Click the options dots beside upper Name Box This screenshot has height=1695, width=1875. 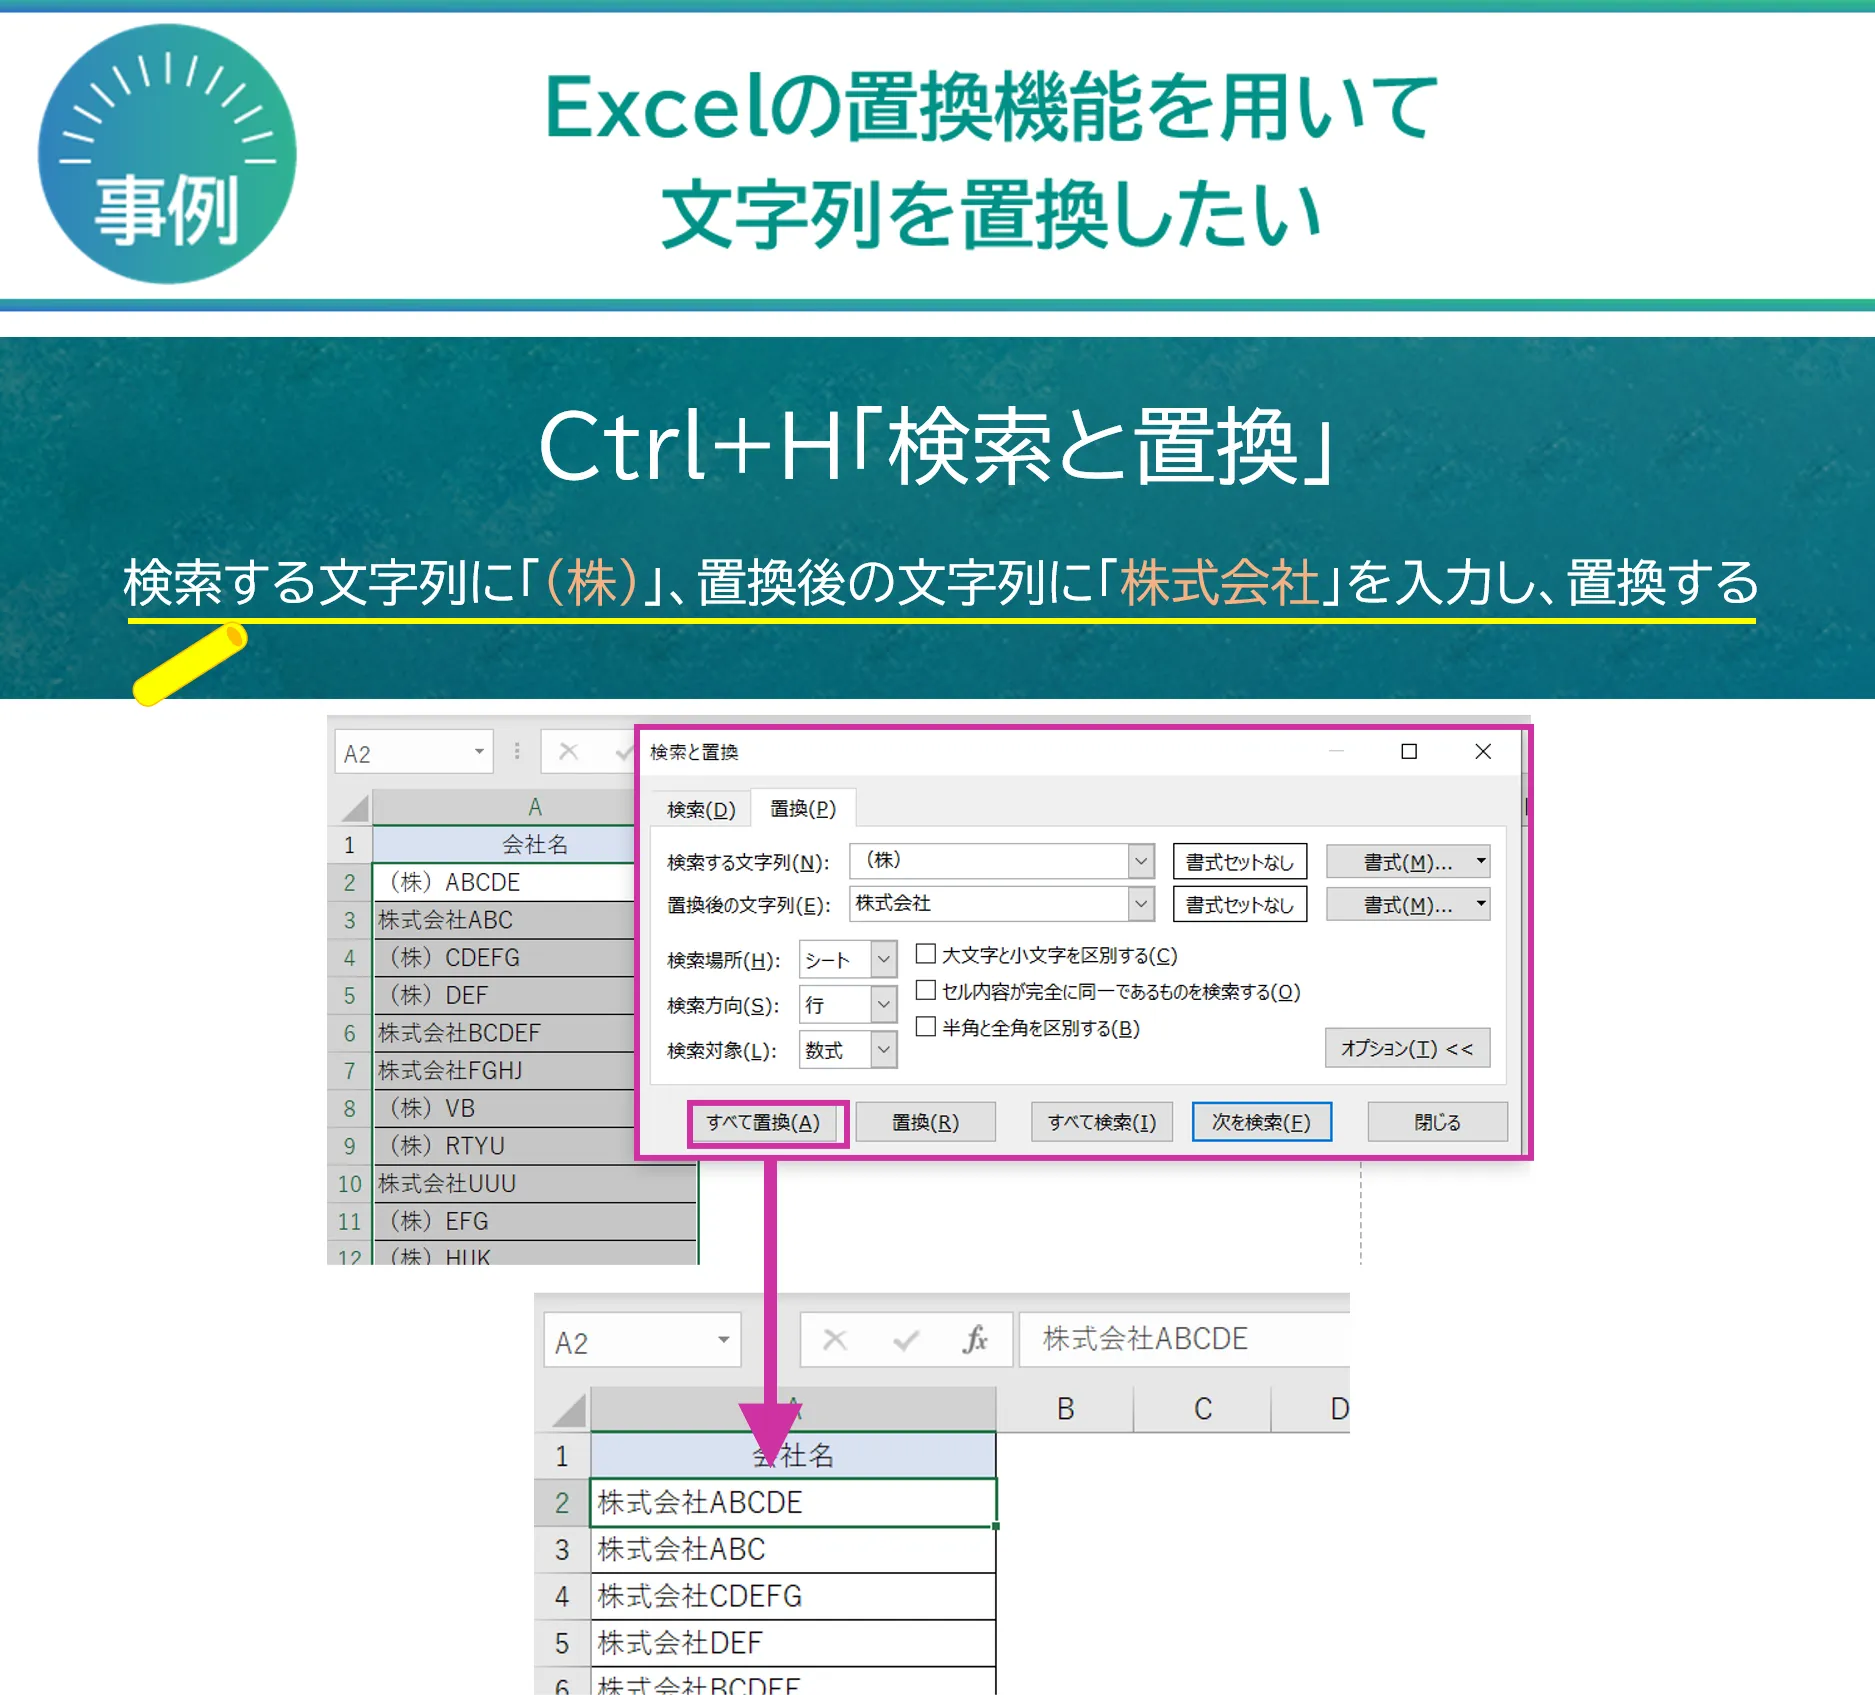coord(517,751)
